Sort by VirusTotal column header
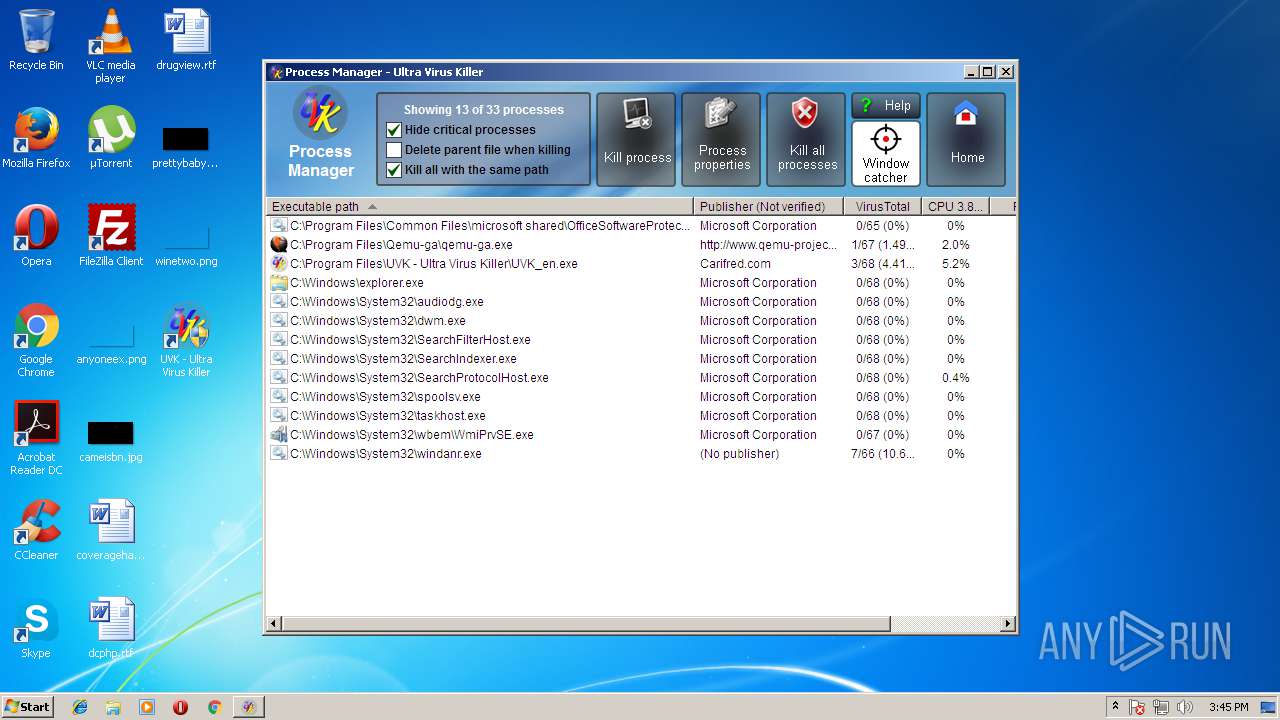This screenshot has height=720, width=1280. pyautogui.click(x=882, y=206)
